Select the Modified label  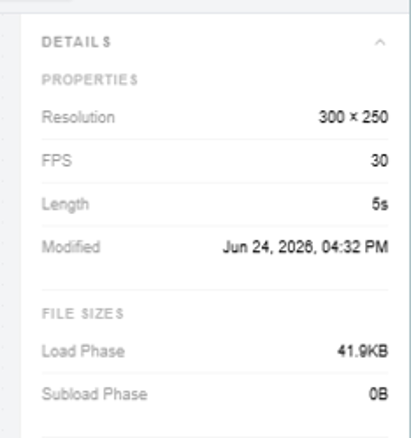click(71, 247)
